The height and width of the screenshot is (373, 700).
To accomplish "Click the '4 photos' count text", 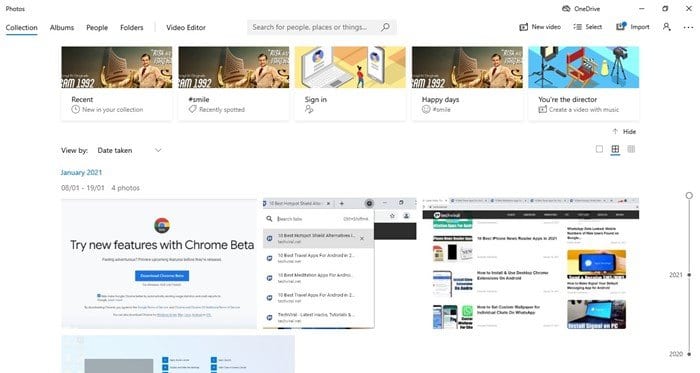I will [x=125, y=188].
